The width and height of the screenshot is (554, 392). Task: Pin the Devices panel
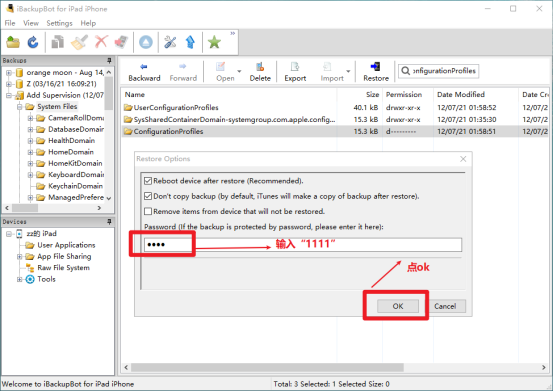coord(109,222)
